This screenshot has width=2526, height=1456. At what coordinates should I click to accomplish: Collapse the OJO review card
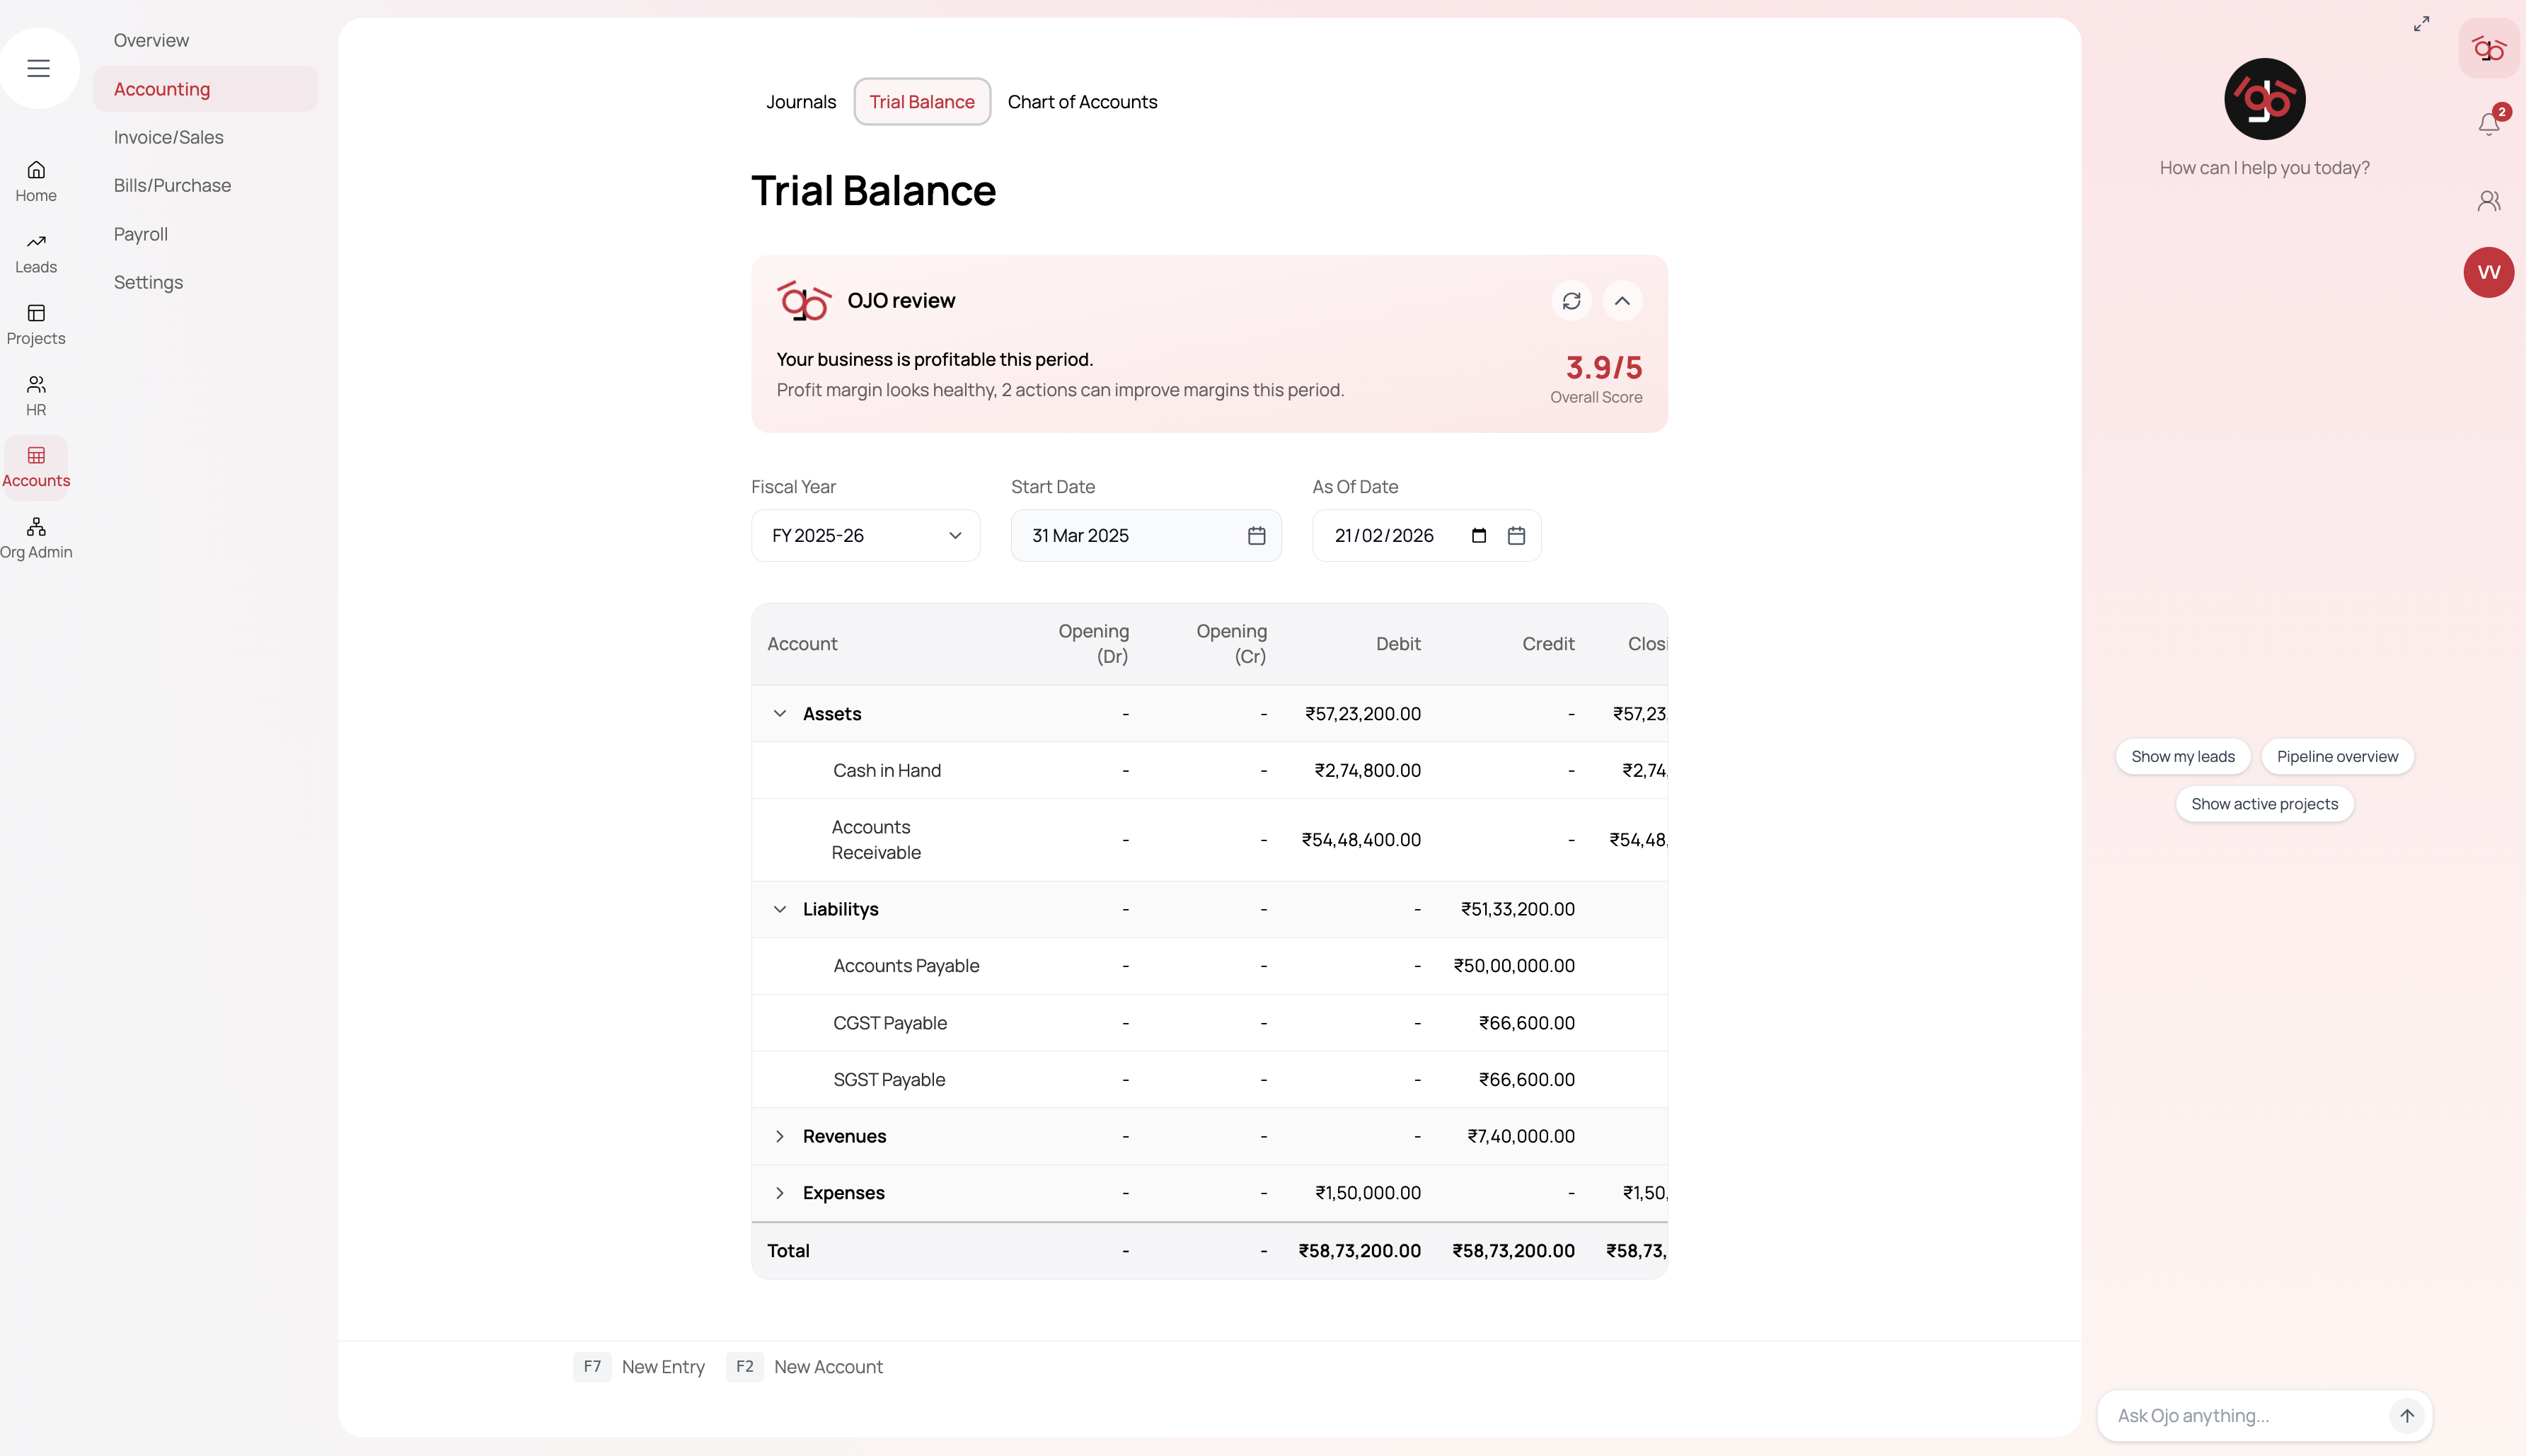pos(1622,301)
